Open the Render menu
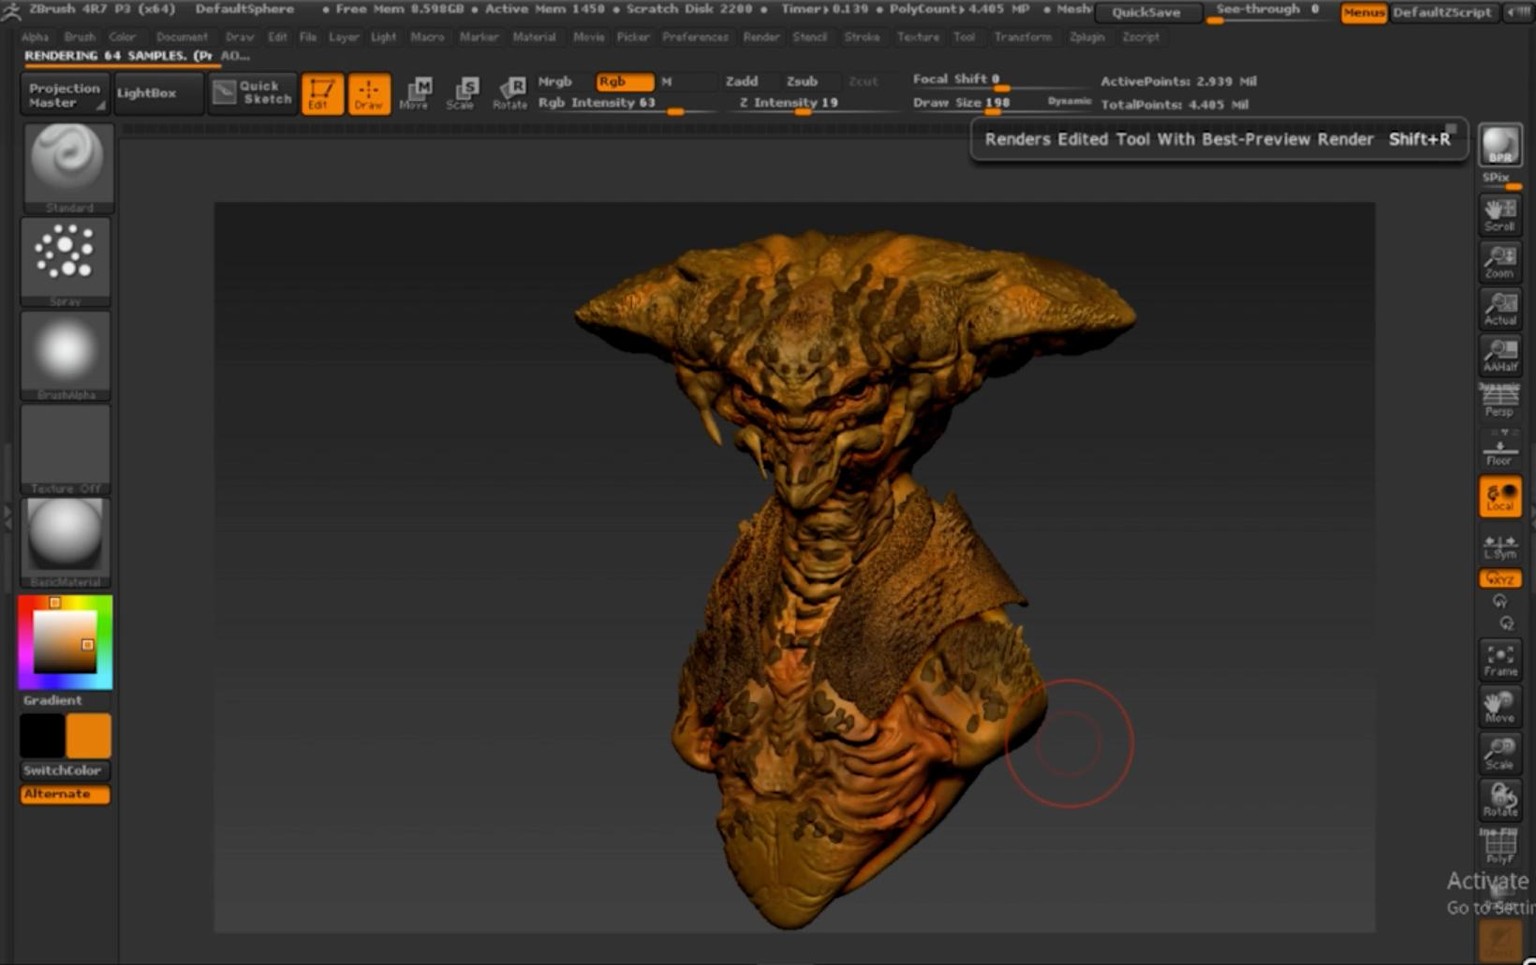This screenshot has height=965, width=1536. click(x=761, y=37)
